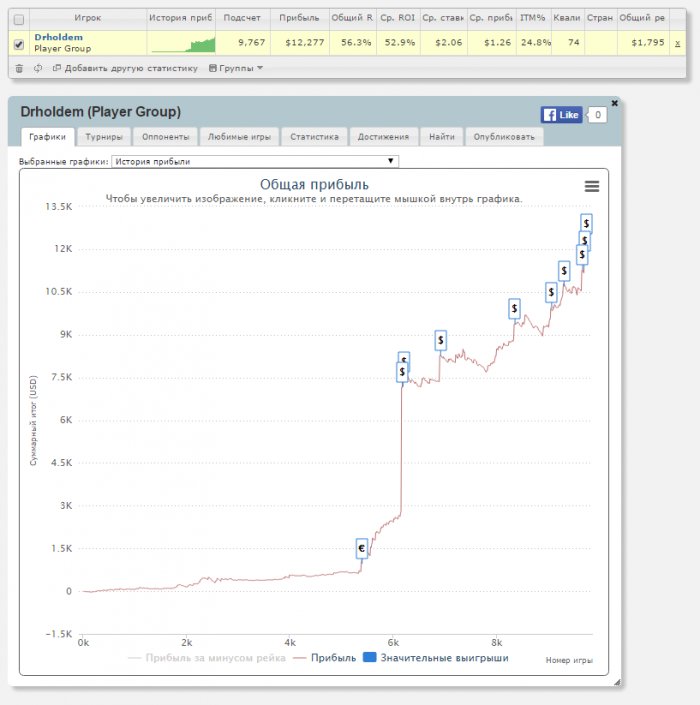Viewport: 700px width, 705px height.
Task: Click the profit history sparkline thumbnail
Action: tap(182, 43)
